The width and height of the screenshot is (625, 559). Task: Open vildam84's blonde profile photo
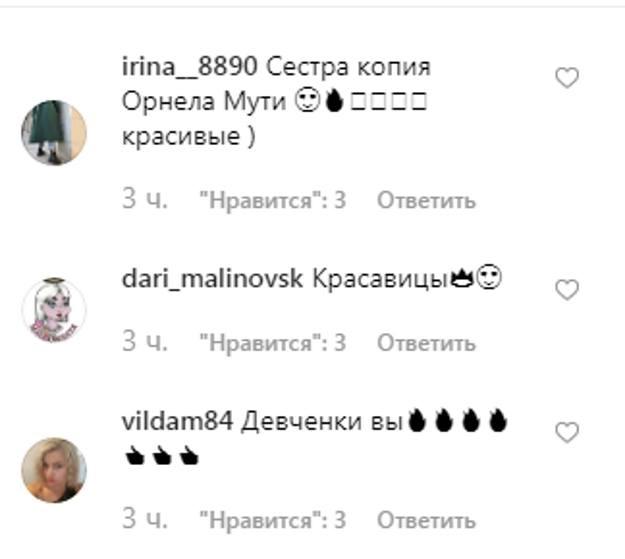[x=54, y=470]
